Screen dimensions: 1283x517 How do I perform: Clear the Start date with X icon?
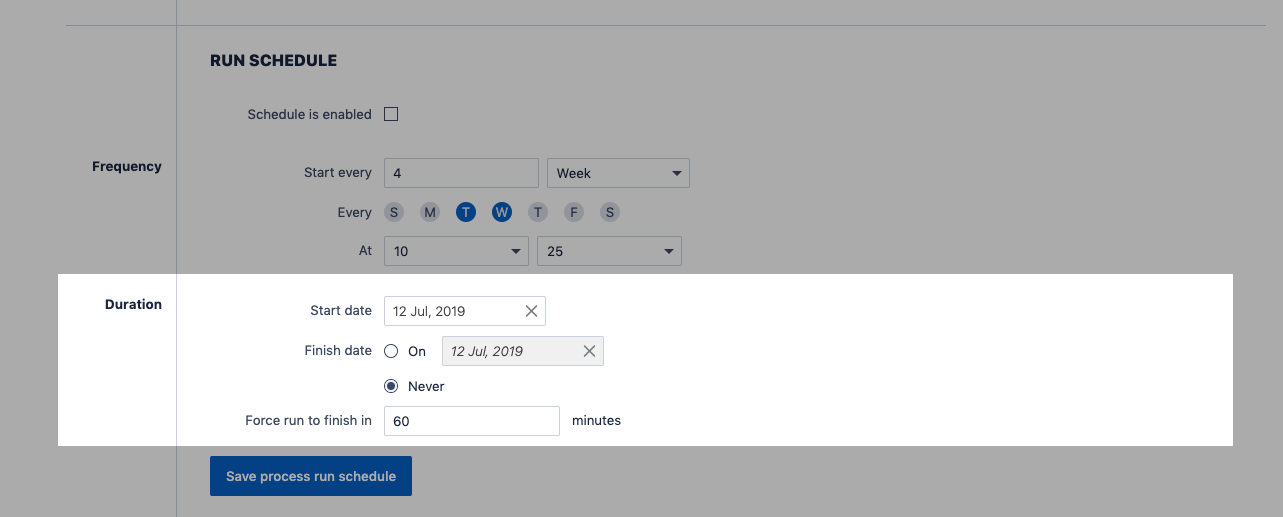[531, 311]
